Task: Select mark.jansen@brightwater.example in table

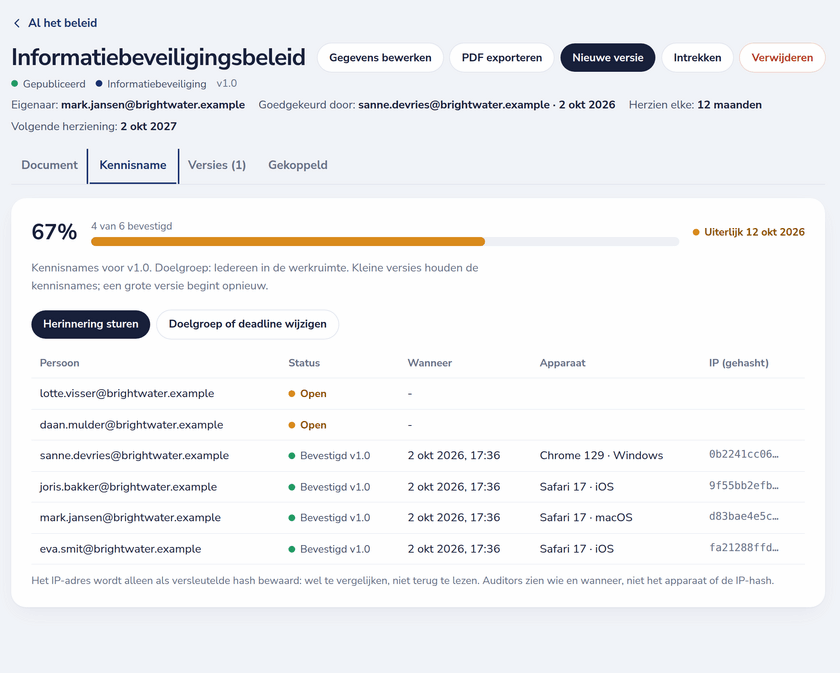Action: tap(130, 518)
